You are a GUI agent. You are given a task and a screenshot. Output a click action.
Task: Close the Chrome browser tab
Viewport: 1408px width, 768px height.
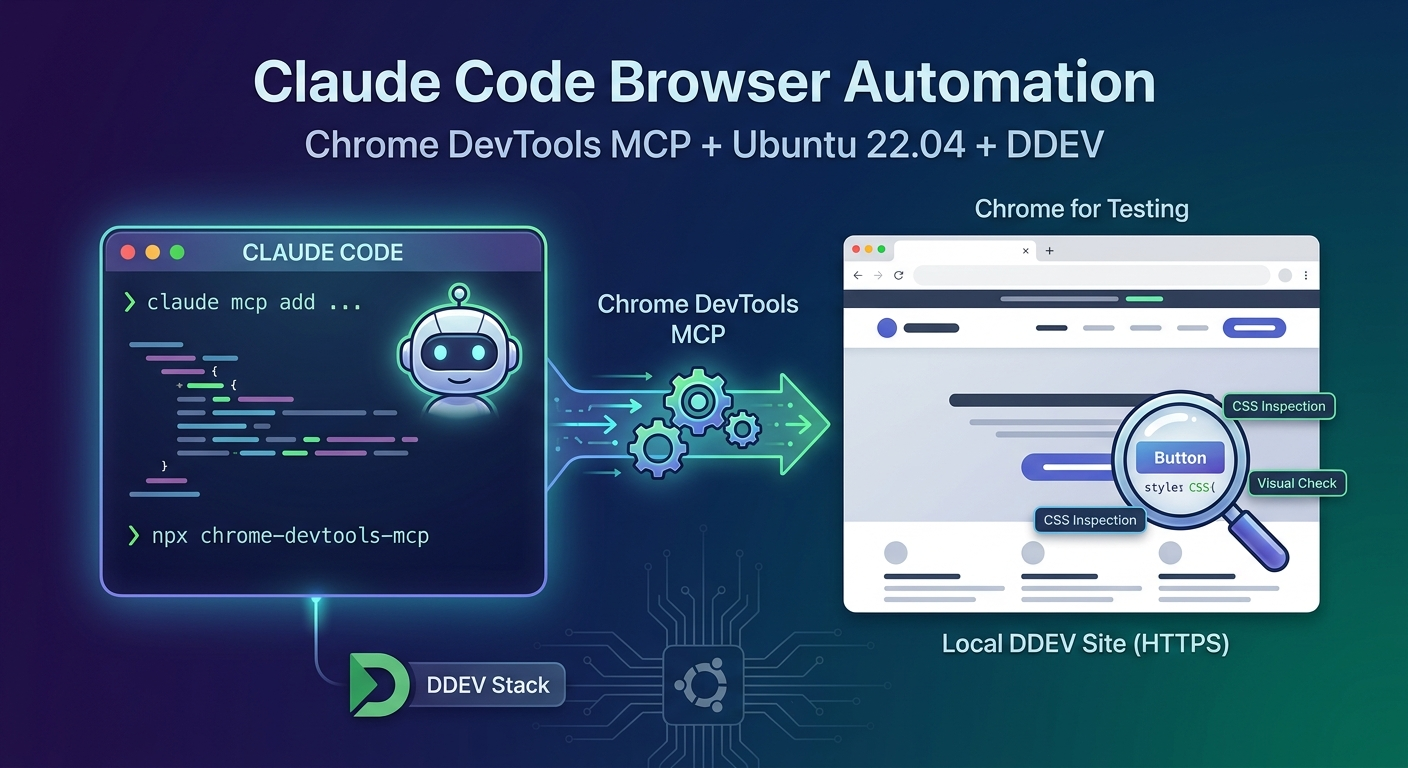(x=1025, y=251)
